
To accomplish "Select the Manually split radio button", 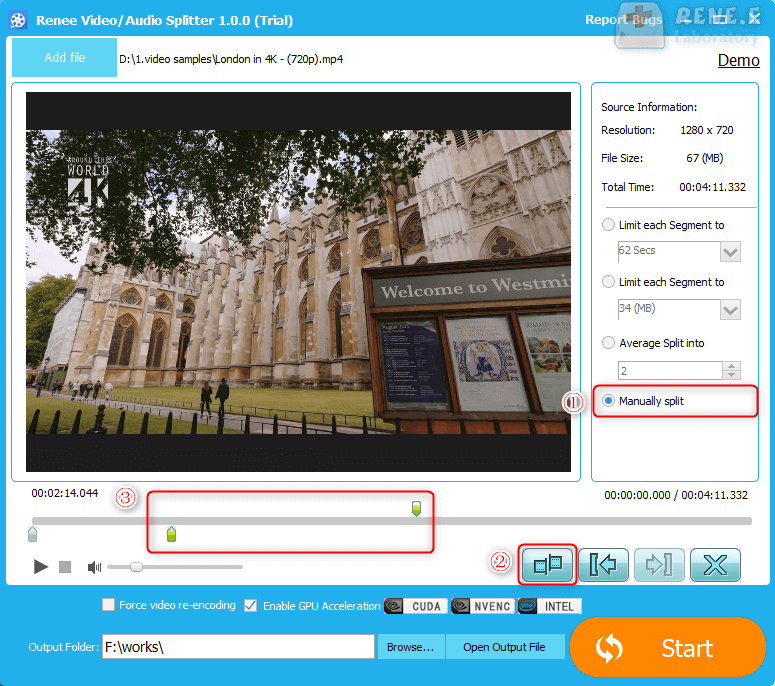I will click(x=608, y=401).
